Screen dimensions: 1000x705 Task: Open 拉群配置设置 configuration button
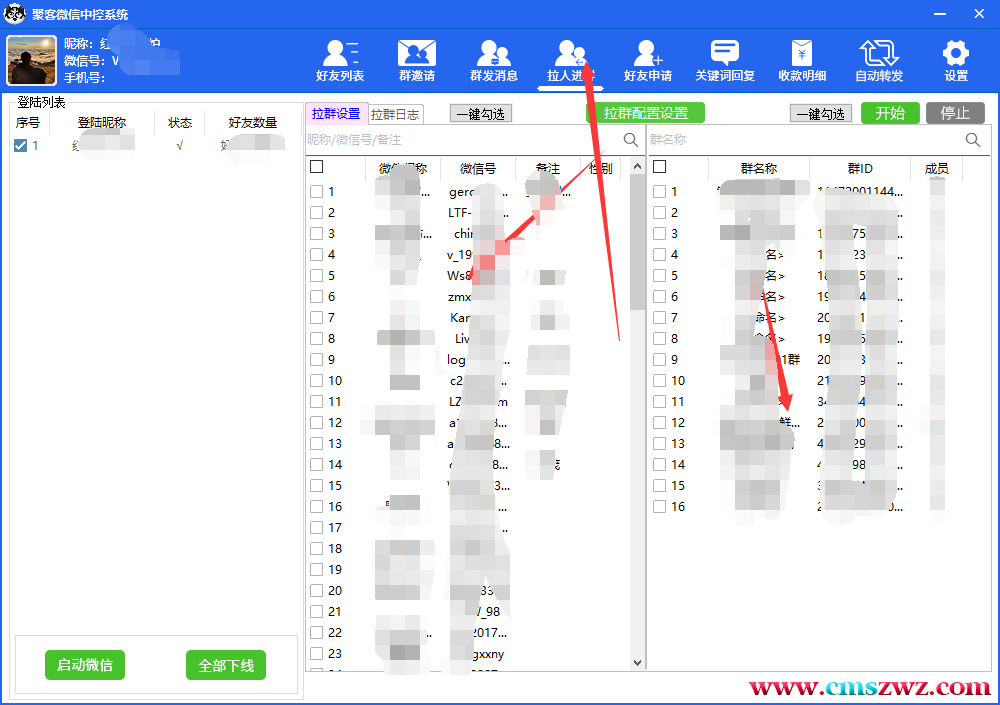645,113
